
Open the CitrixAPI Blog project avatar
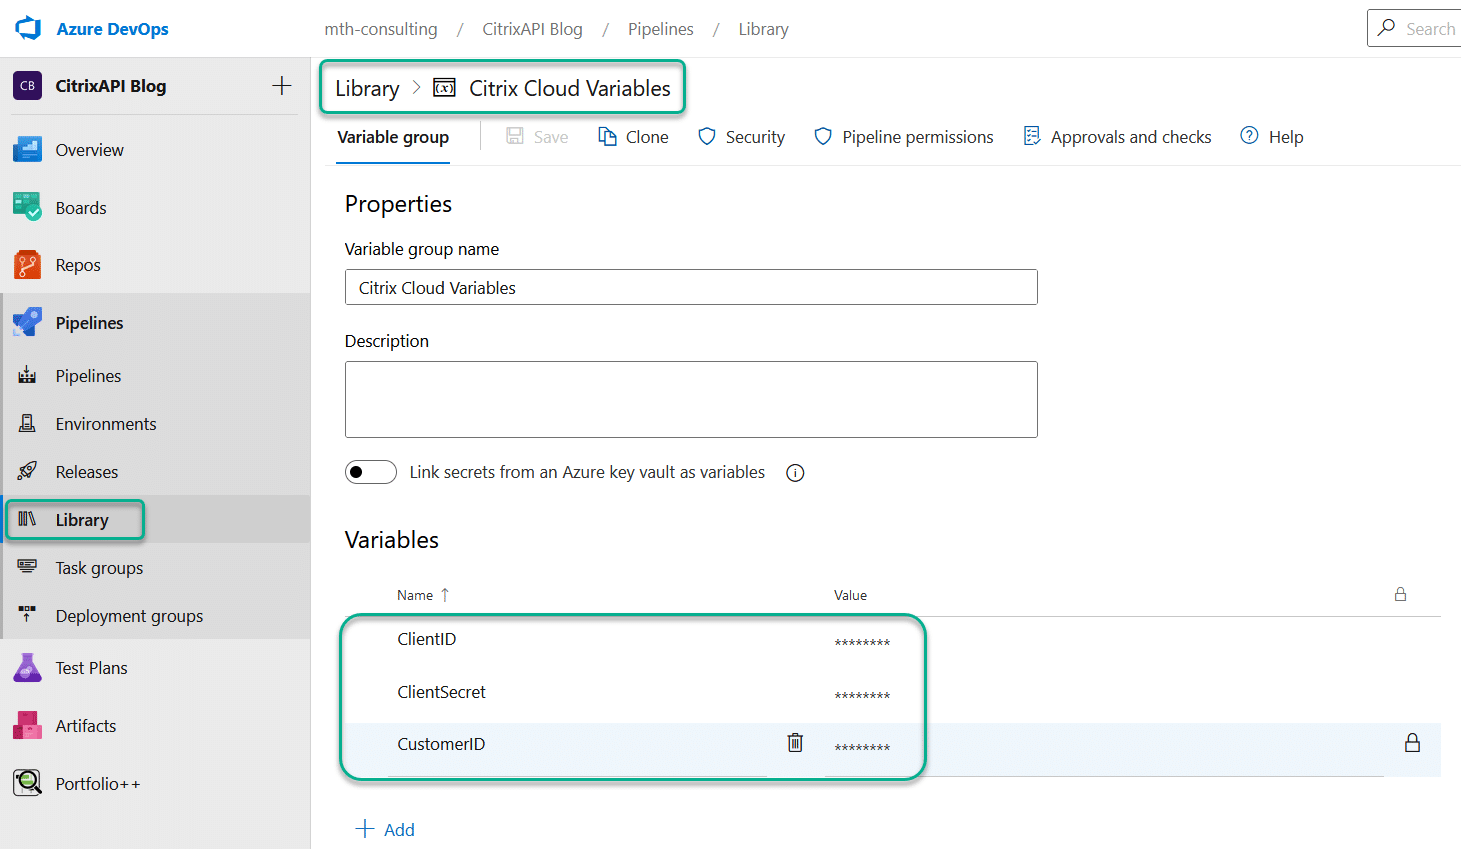27,86
